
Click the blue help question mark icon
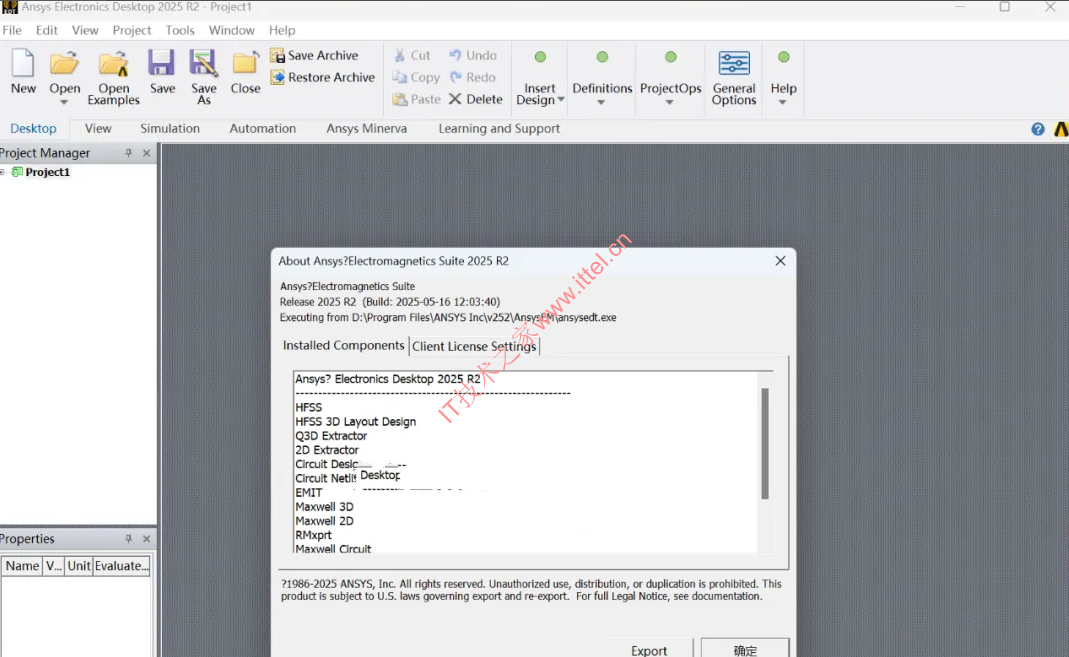click(x=1038, y=129)
